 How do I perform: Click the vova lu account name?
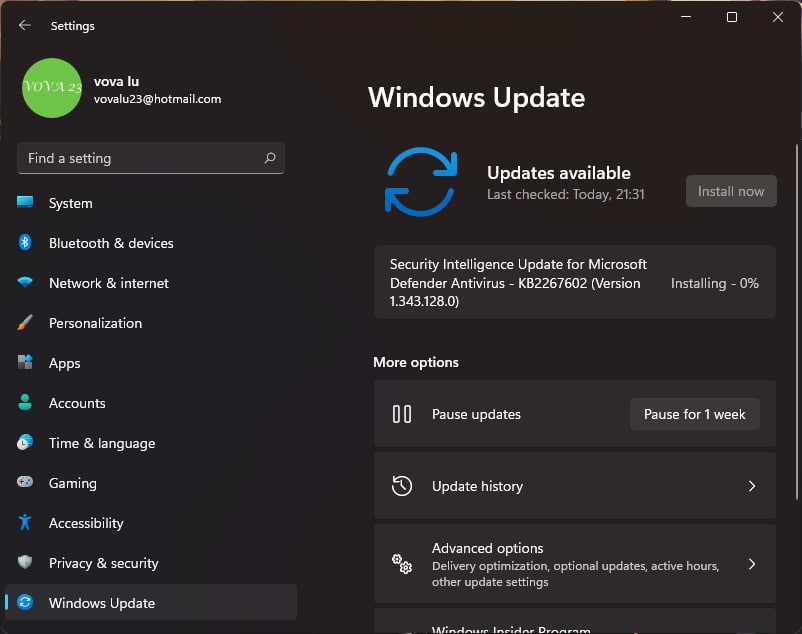[116, 81]
